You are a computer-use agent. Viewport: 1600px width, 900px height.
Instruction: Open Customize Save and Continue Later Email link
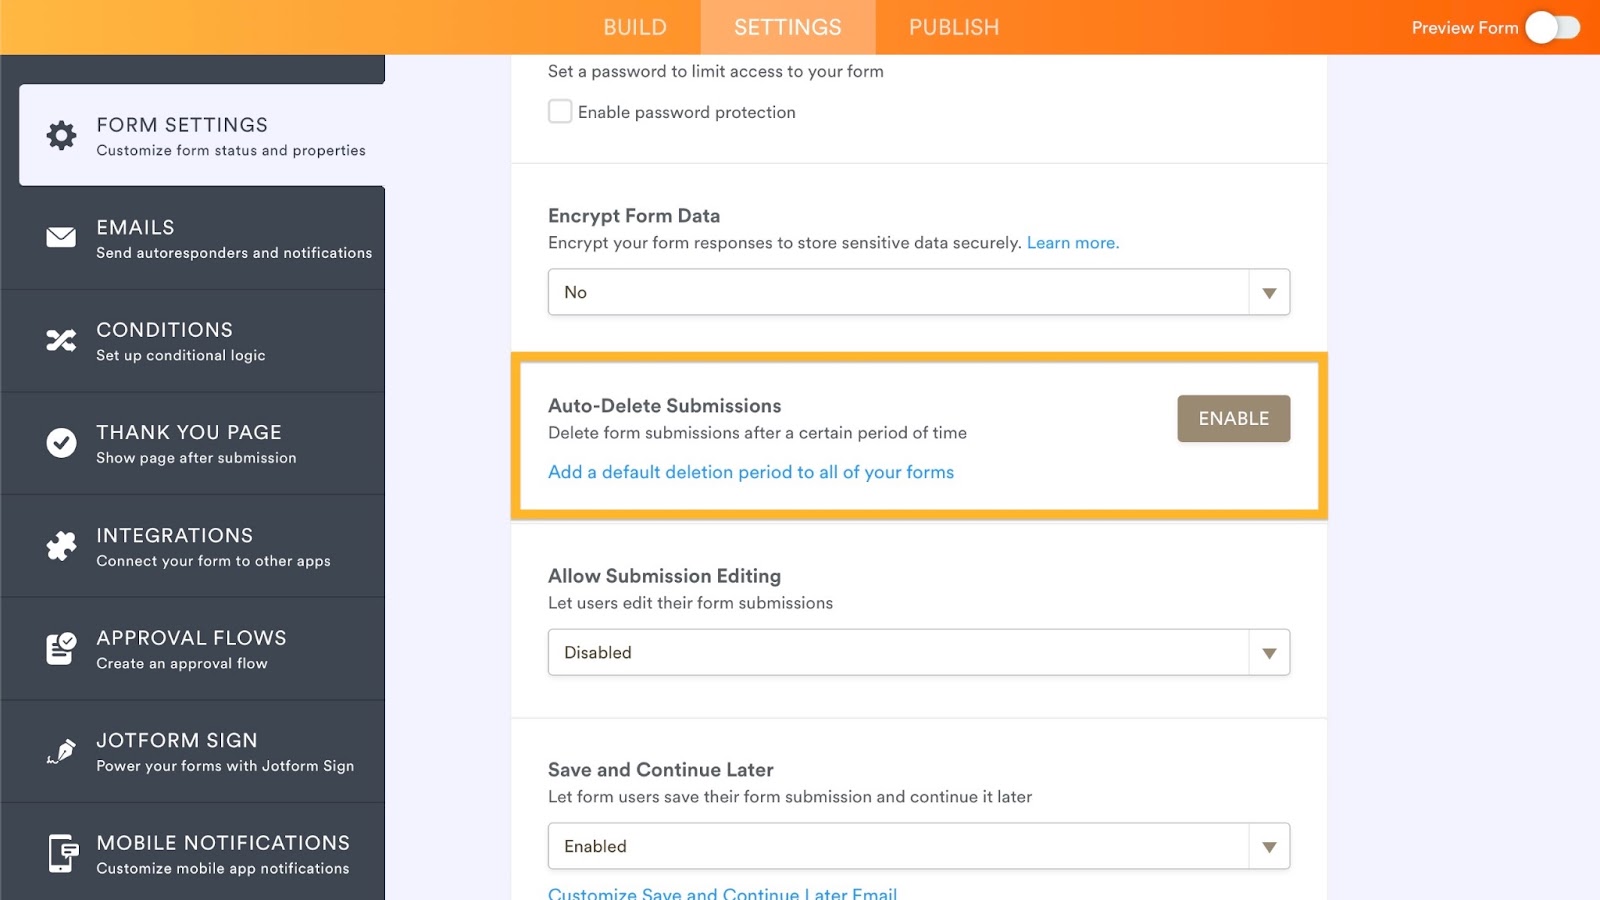(722, 892)
